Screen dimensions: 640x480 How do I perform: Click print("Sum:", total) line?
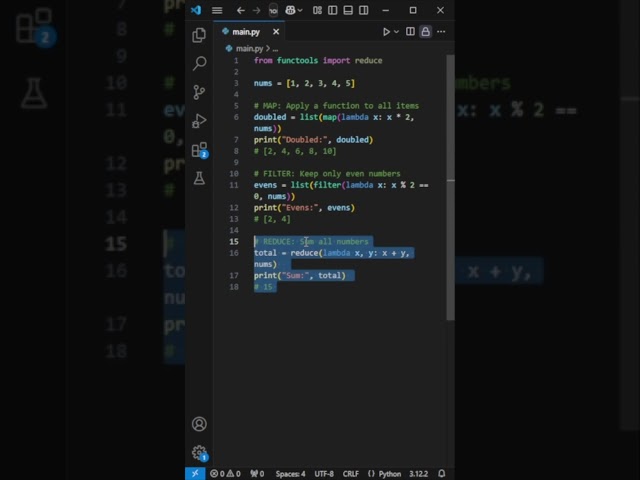[x=300, y=276]
